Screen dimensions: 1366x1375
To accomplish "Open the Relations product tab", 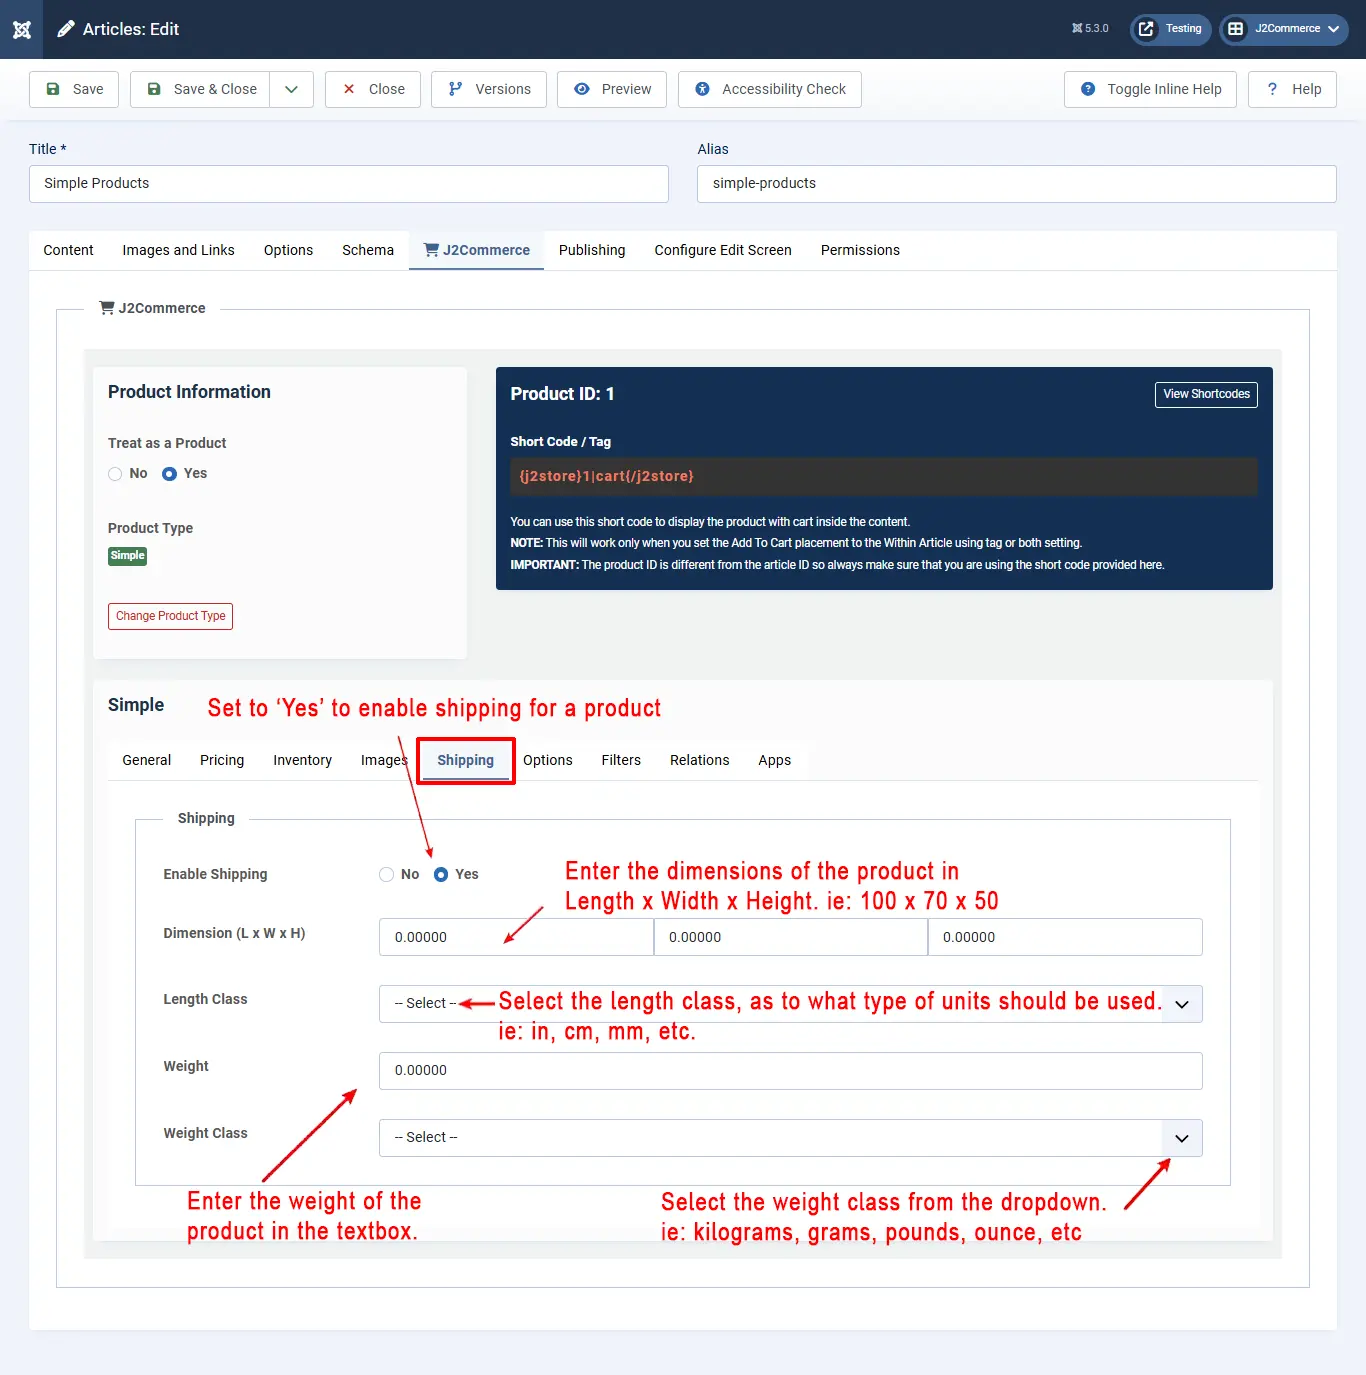I will point(700,760).
